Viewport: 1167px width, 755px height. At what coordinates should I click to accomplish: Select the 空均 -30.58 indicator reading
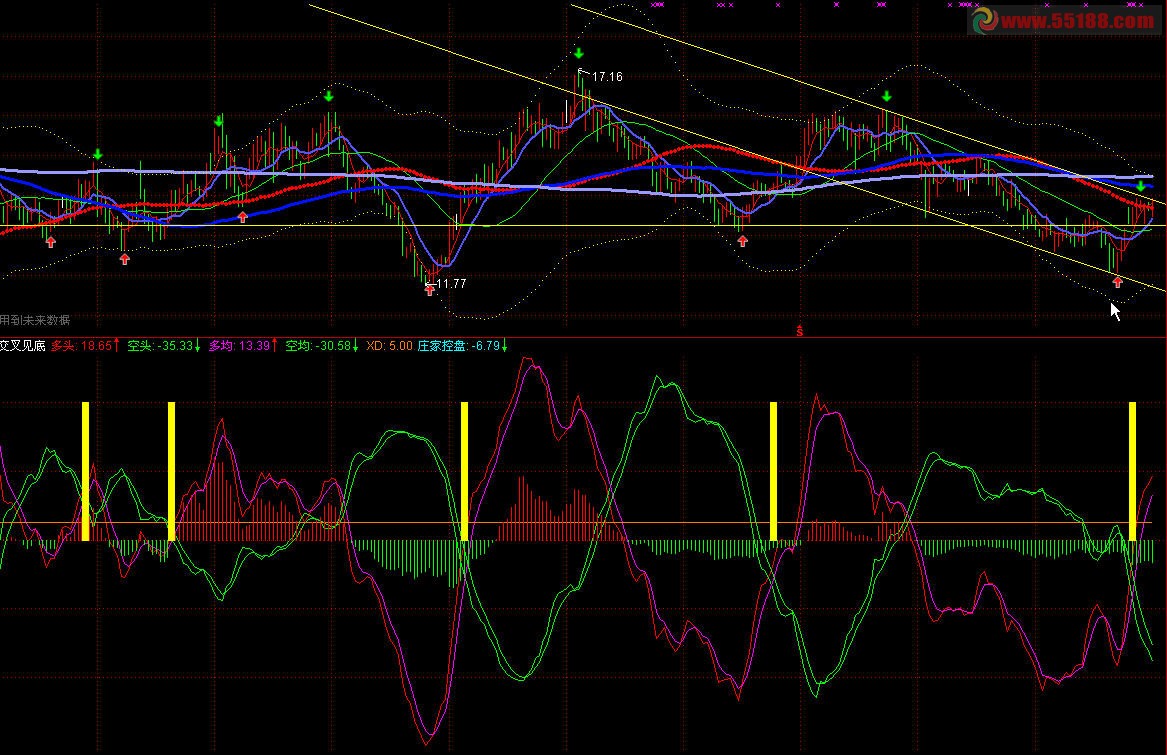pos(318,346)
